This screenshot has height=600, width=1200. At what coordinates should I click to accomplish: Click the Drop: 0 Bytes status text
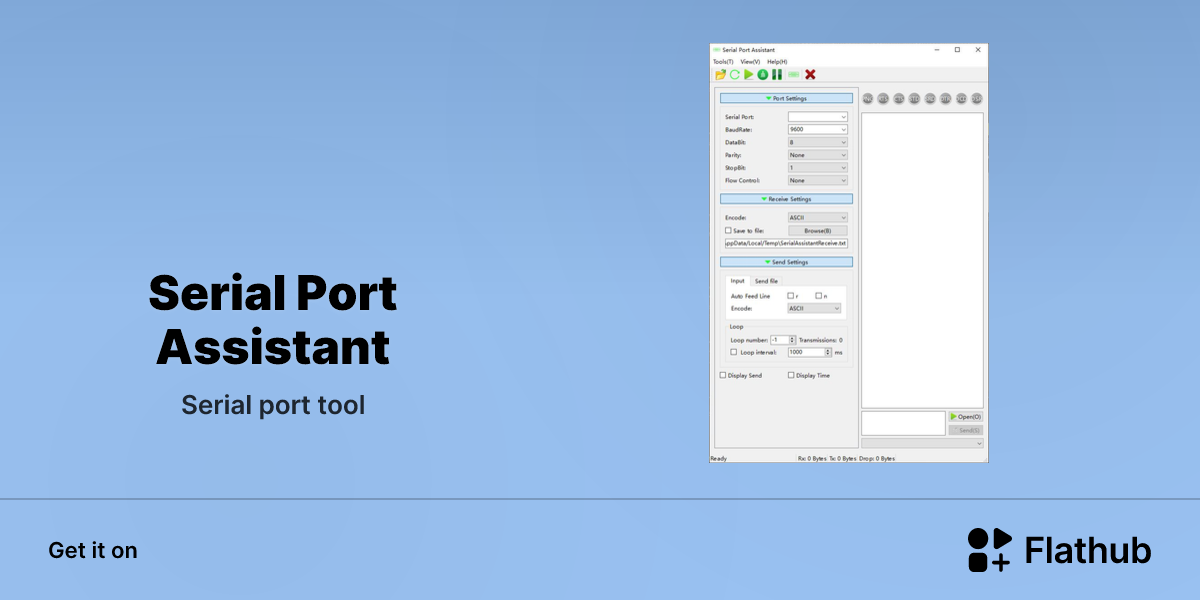click(877, 458)
